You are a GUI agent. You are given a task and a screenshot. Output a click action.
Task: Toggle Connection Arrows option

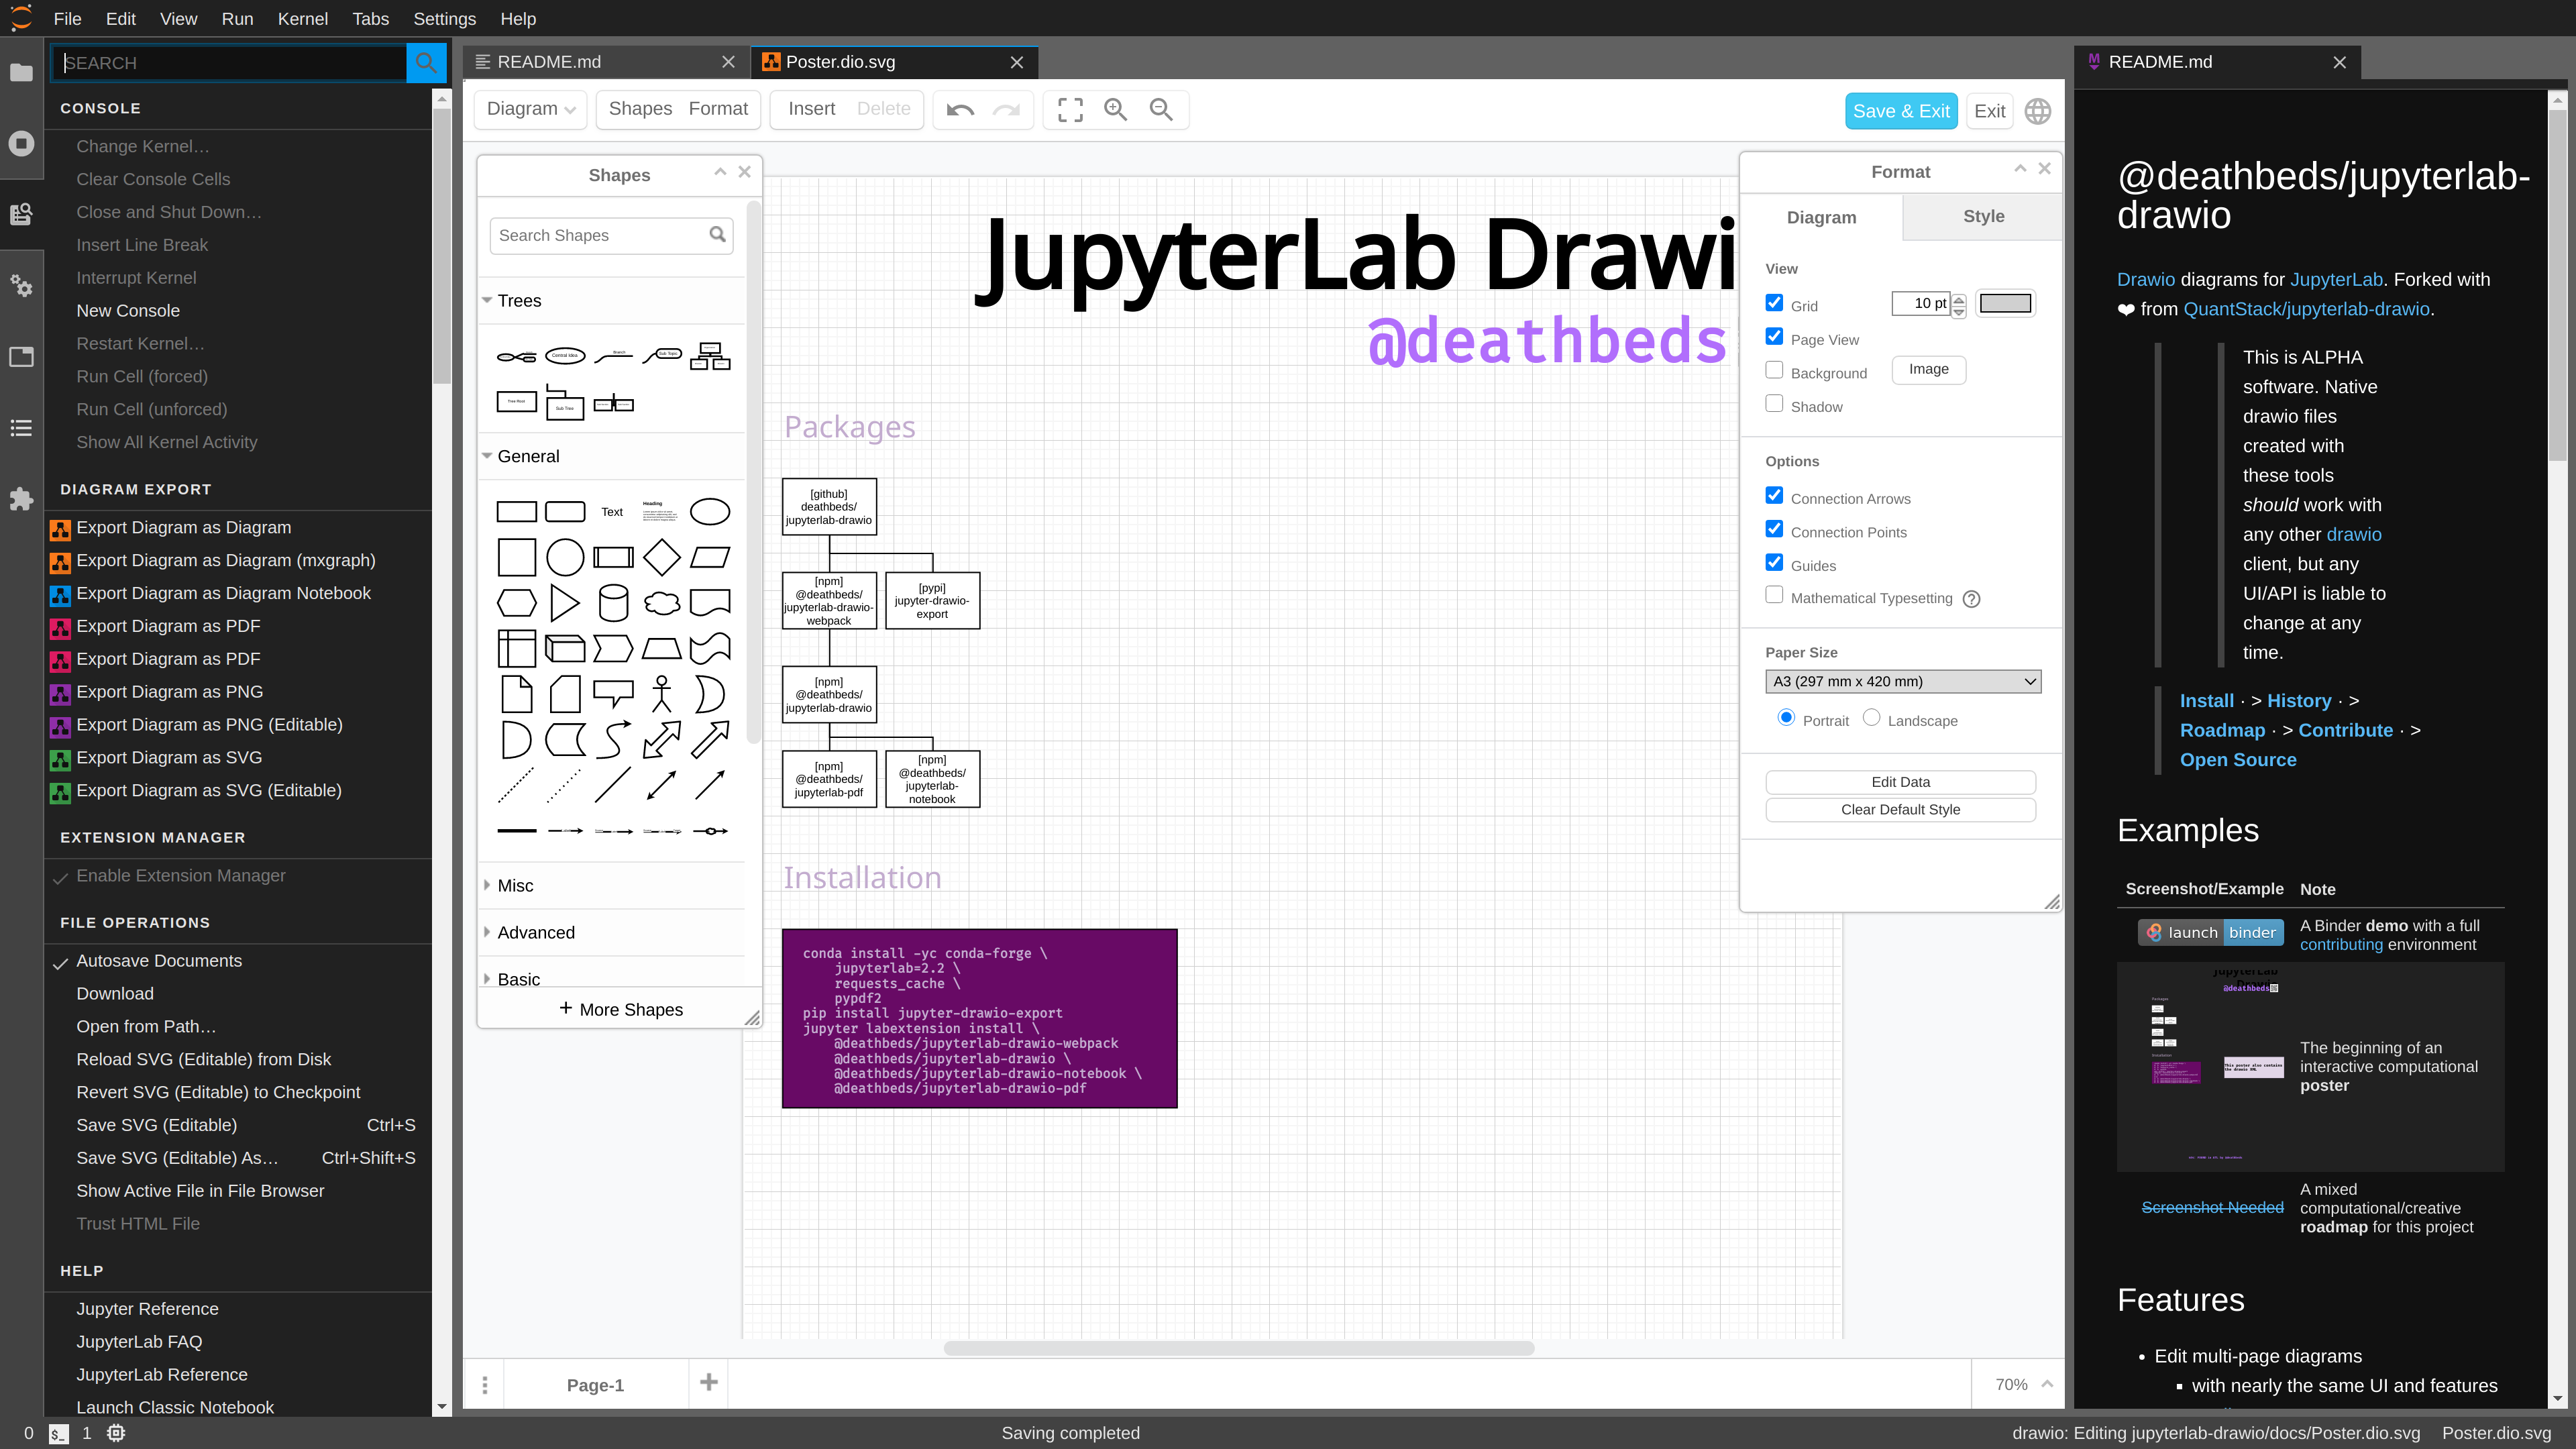tap(1775, 495)
